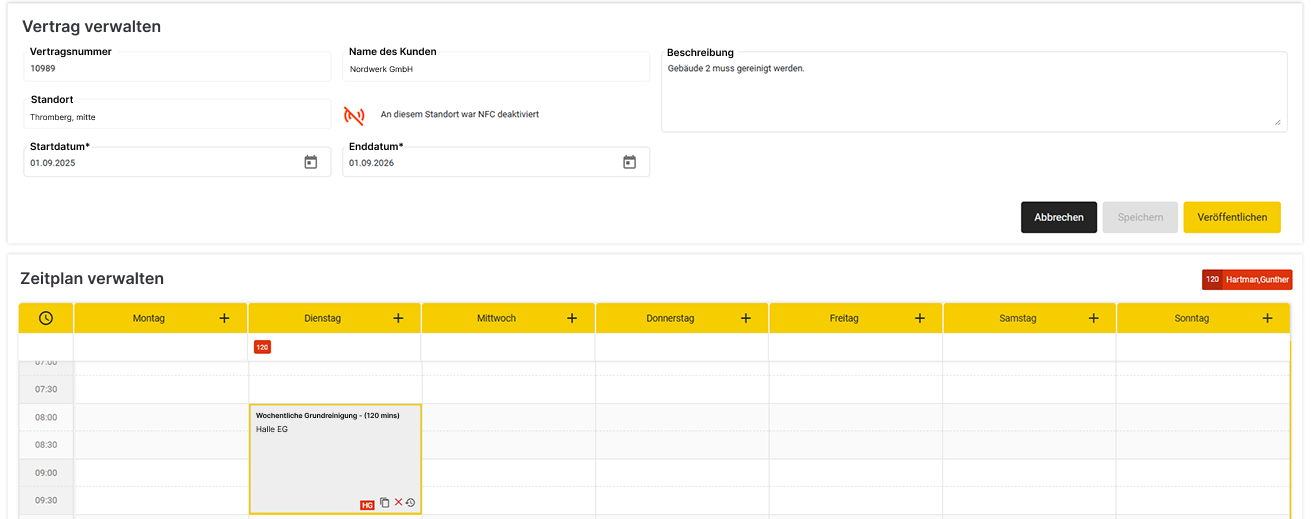Copy the Wochentliche Grundreinigung task
The height and width of the screenshot is (519, 1312).
click(385, 503)
